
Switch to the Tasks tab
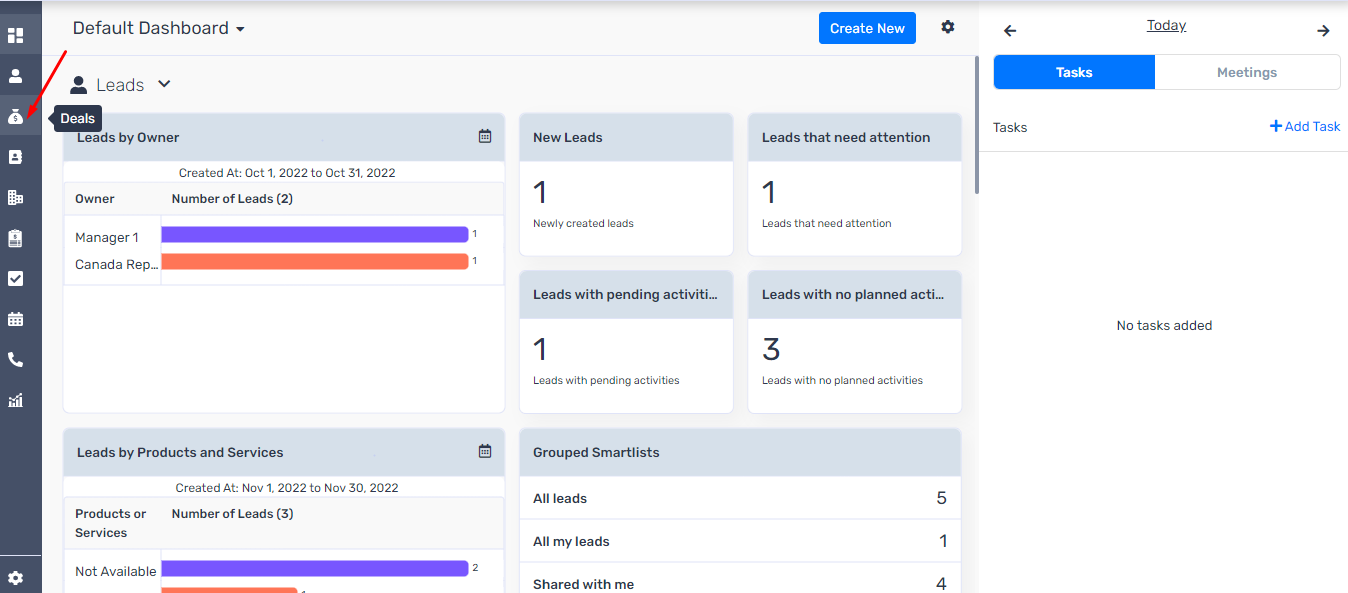(1074, 72)
